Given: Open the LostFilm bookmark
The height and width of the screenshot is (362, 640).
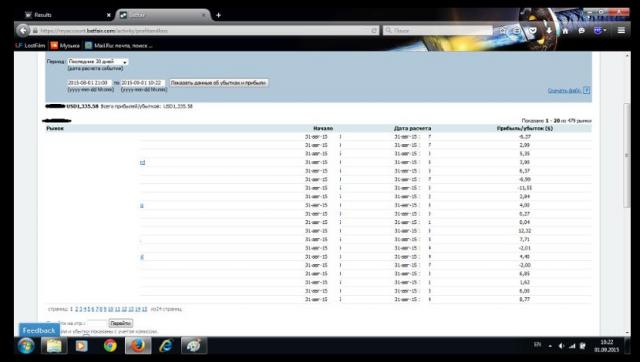Looking at the screenshot, I should coord(31,45).
